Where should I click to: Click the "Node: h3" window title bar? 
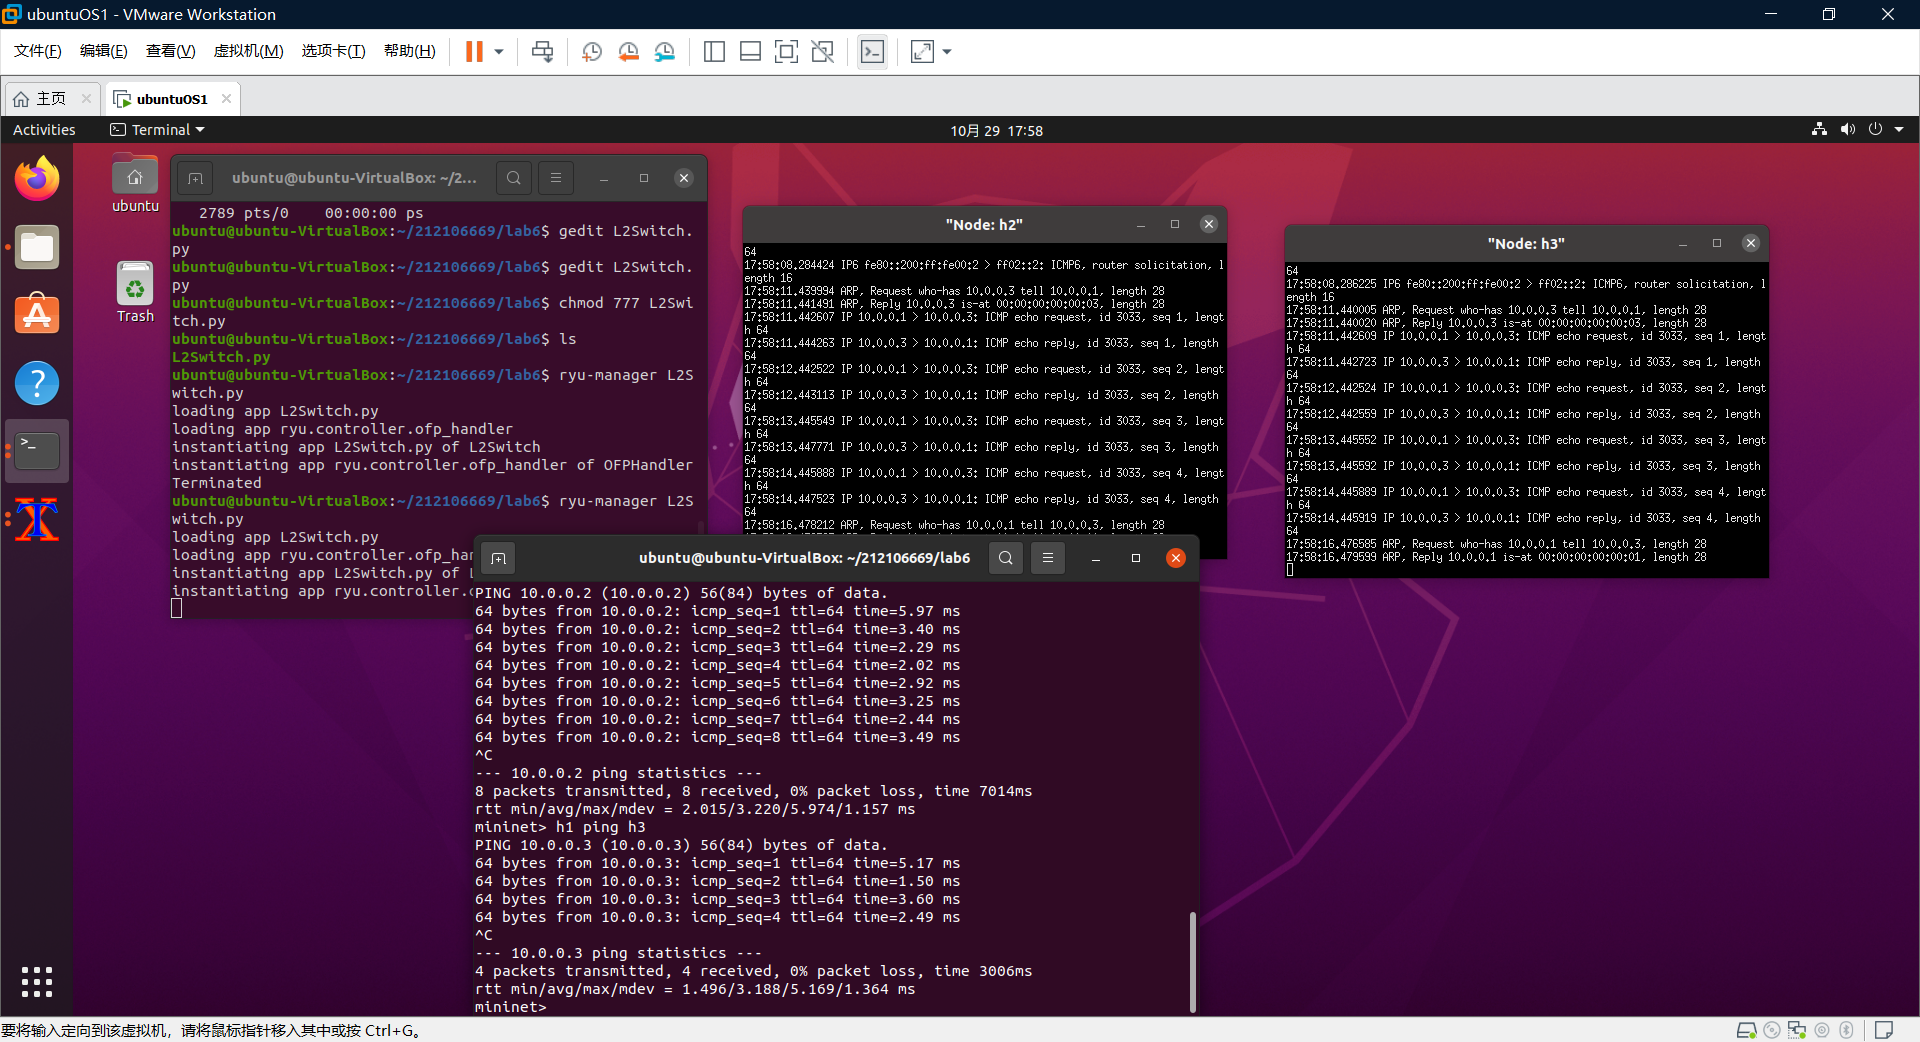pyautogui.click(x=1526, y=243)
